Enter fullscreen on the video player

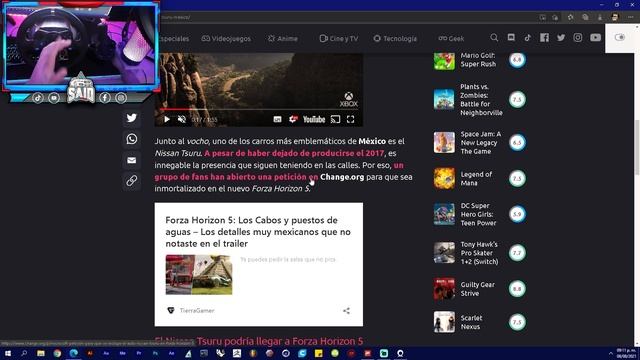(351, 120)
